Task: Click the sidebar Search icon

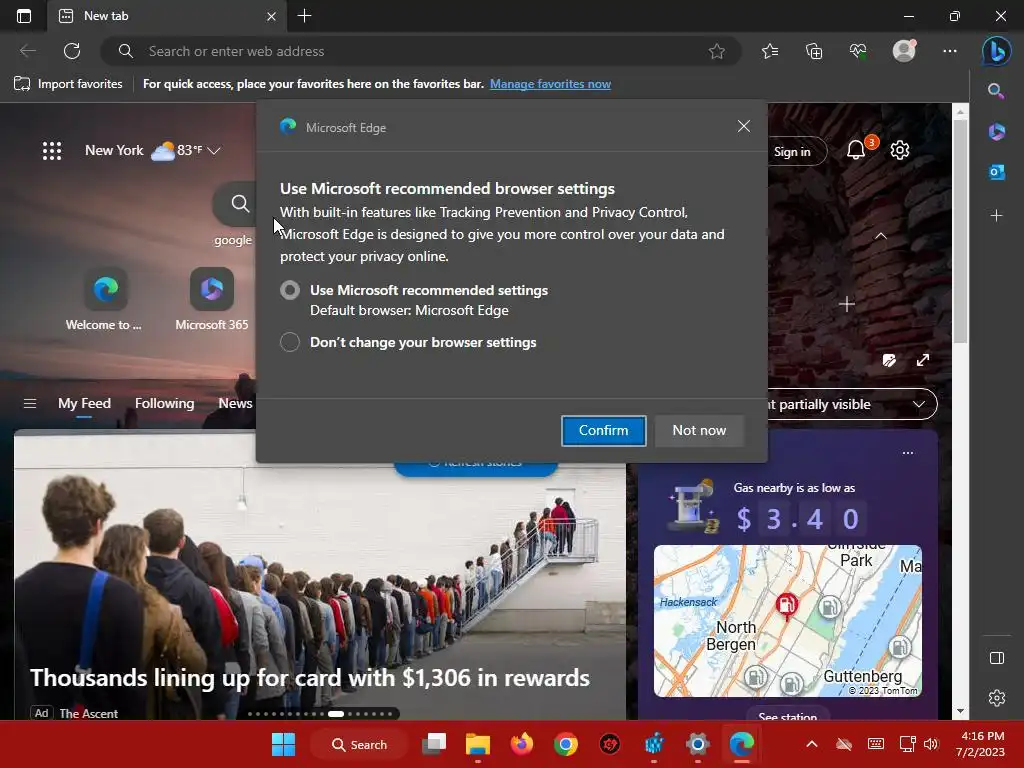Action: point(996,91)
